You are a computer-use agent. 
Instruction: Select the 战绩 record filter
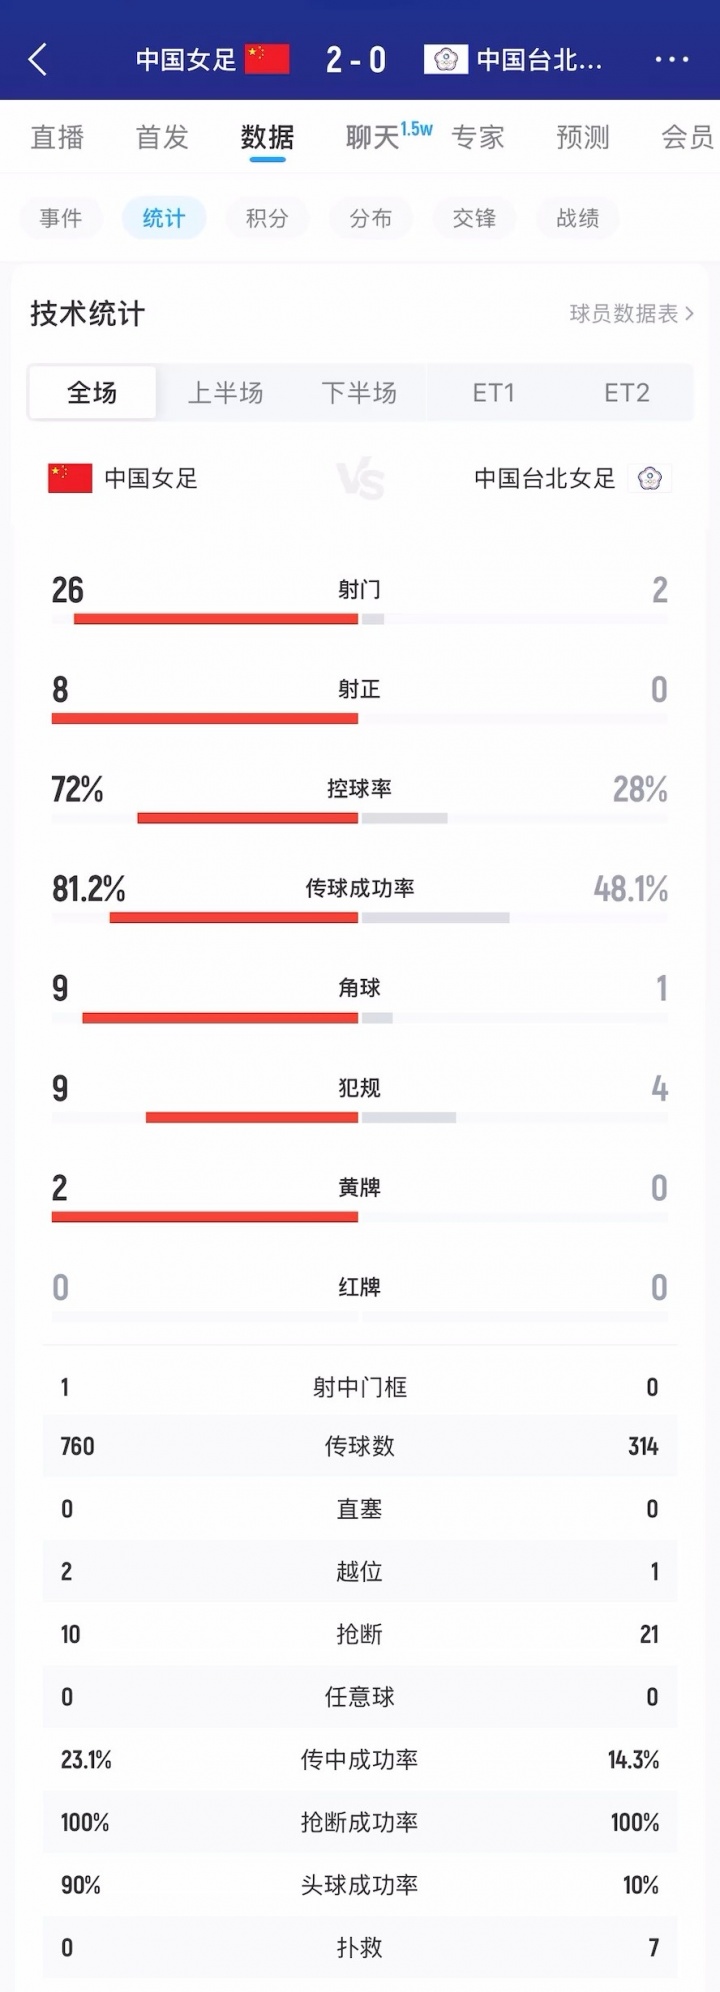578,218
